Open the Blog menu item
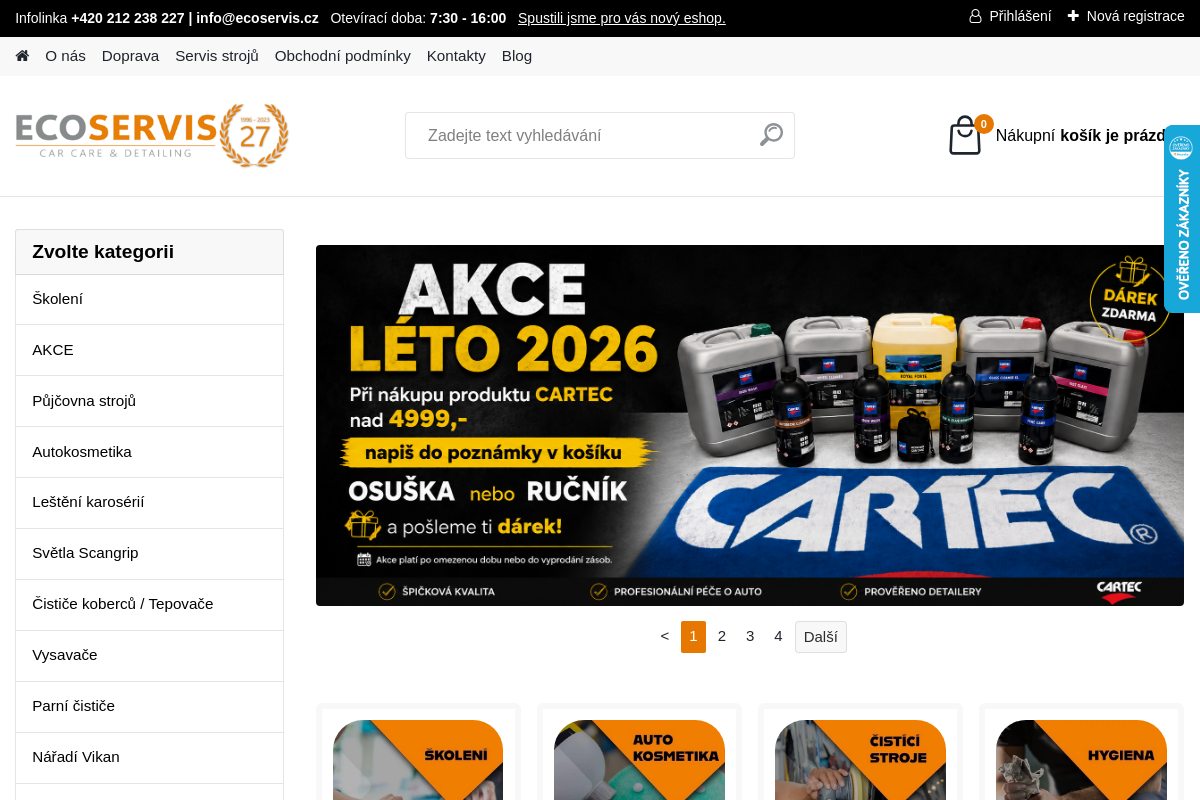 pyautogui.click(x=517, y=56)
